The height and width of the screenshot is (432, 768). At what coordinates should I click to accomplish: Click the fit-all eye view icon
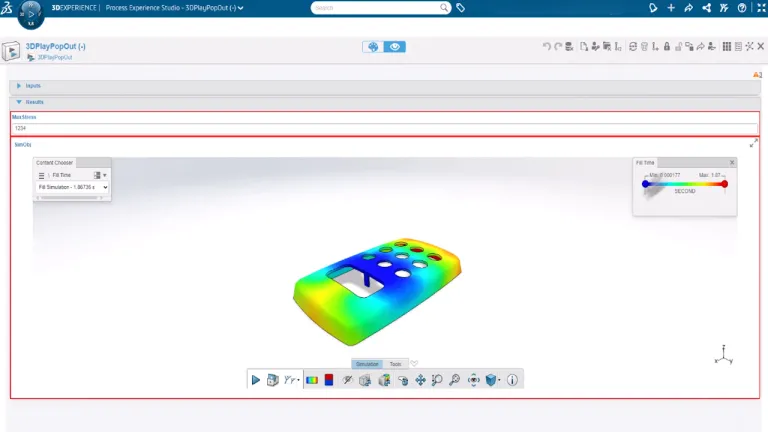click(x=474, y=380)
